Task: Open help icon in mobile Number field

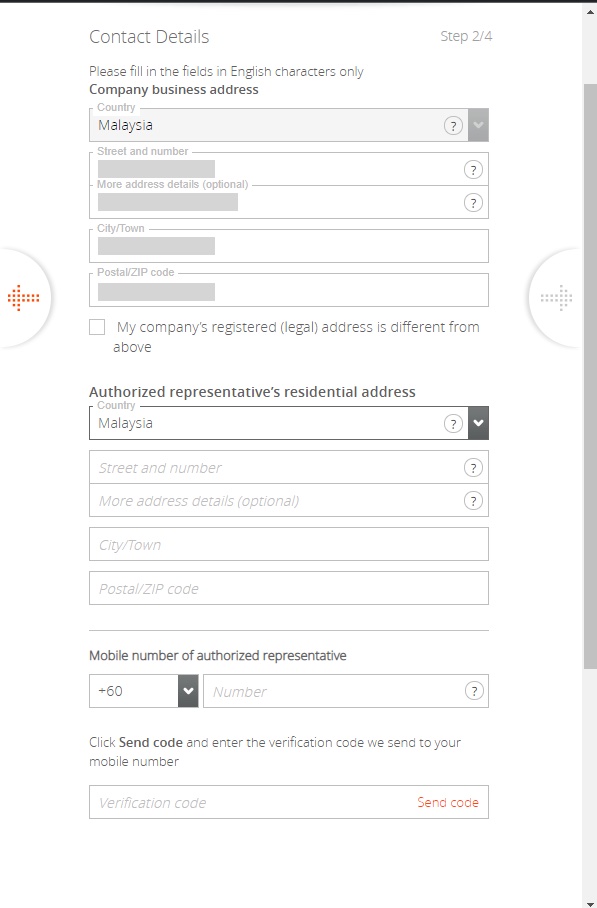Action: 474,691
